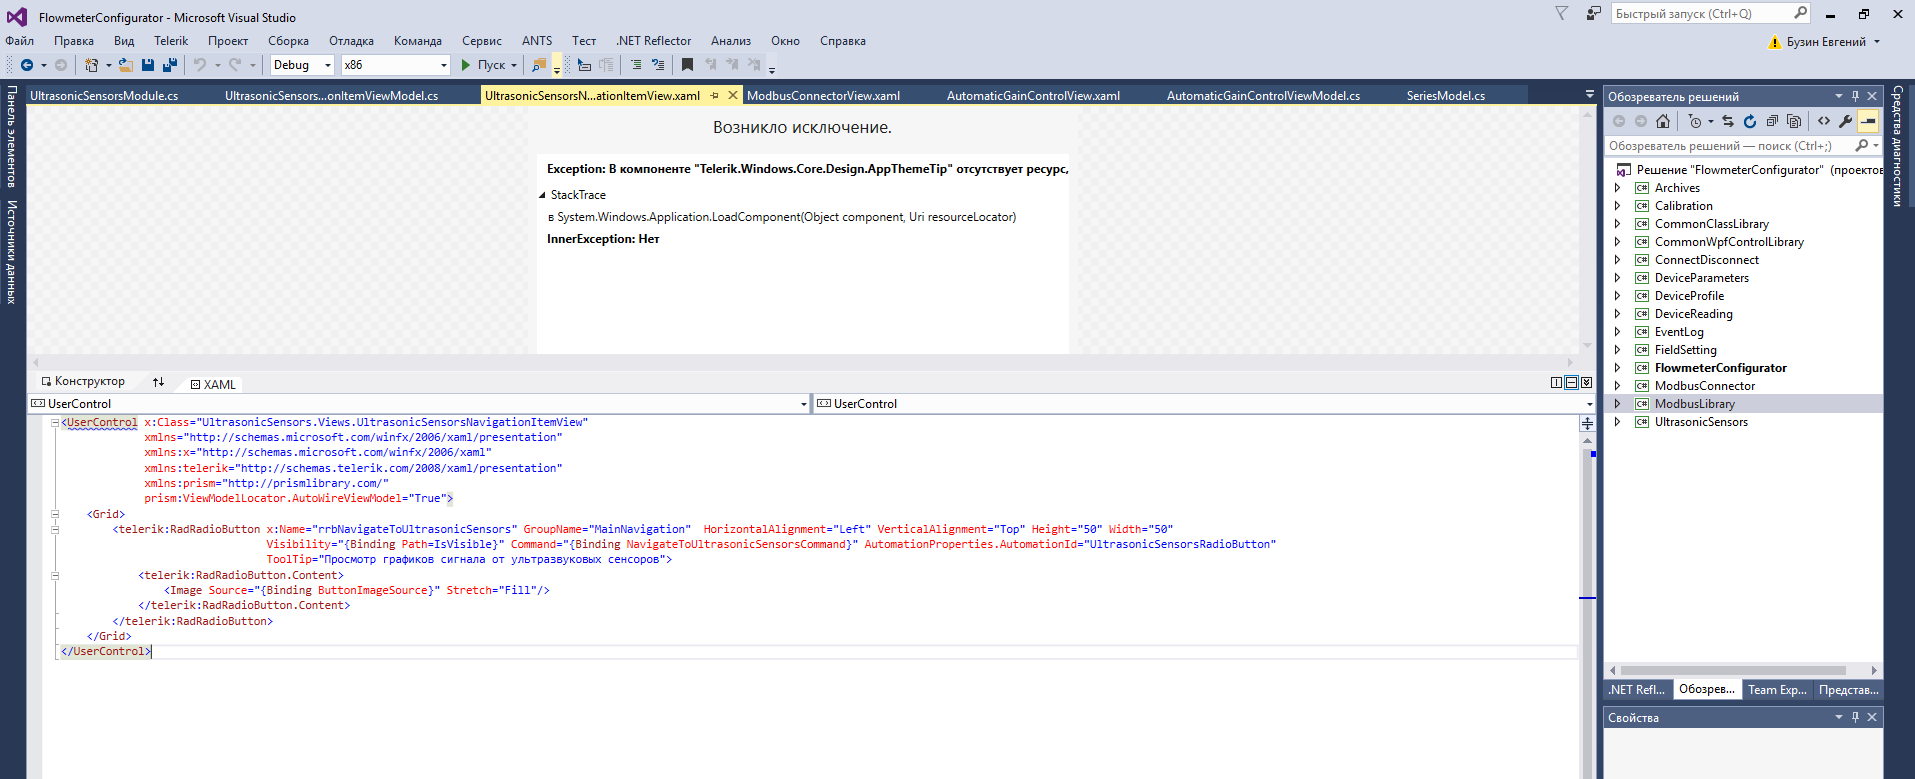The width and height of the screenshot is (1915, 779).
Task: Click the Solution Explorer search field
Action: [1742, 146]
